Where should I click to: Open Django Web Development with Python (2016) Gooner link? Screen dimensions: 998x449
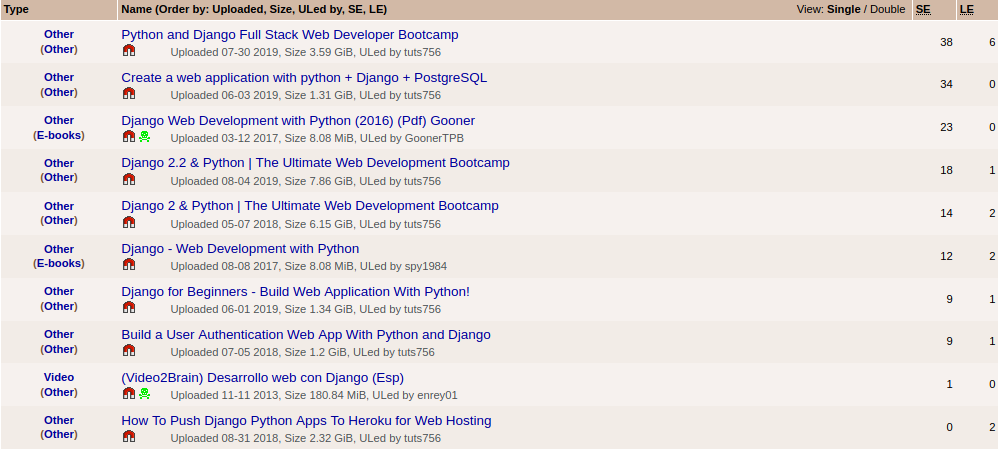pos(298,120)
